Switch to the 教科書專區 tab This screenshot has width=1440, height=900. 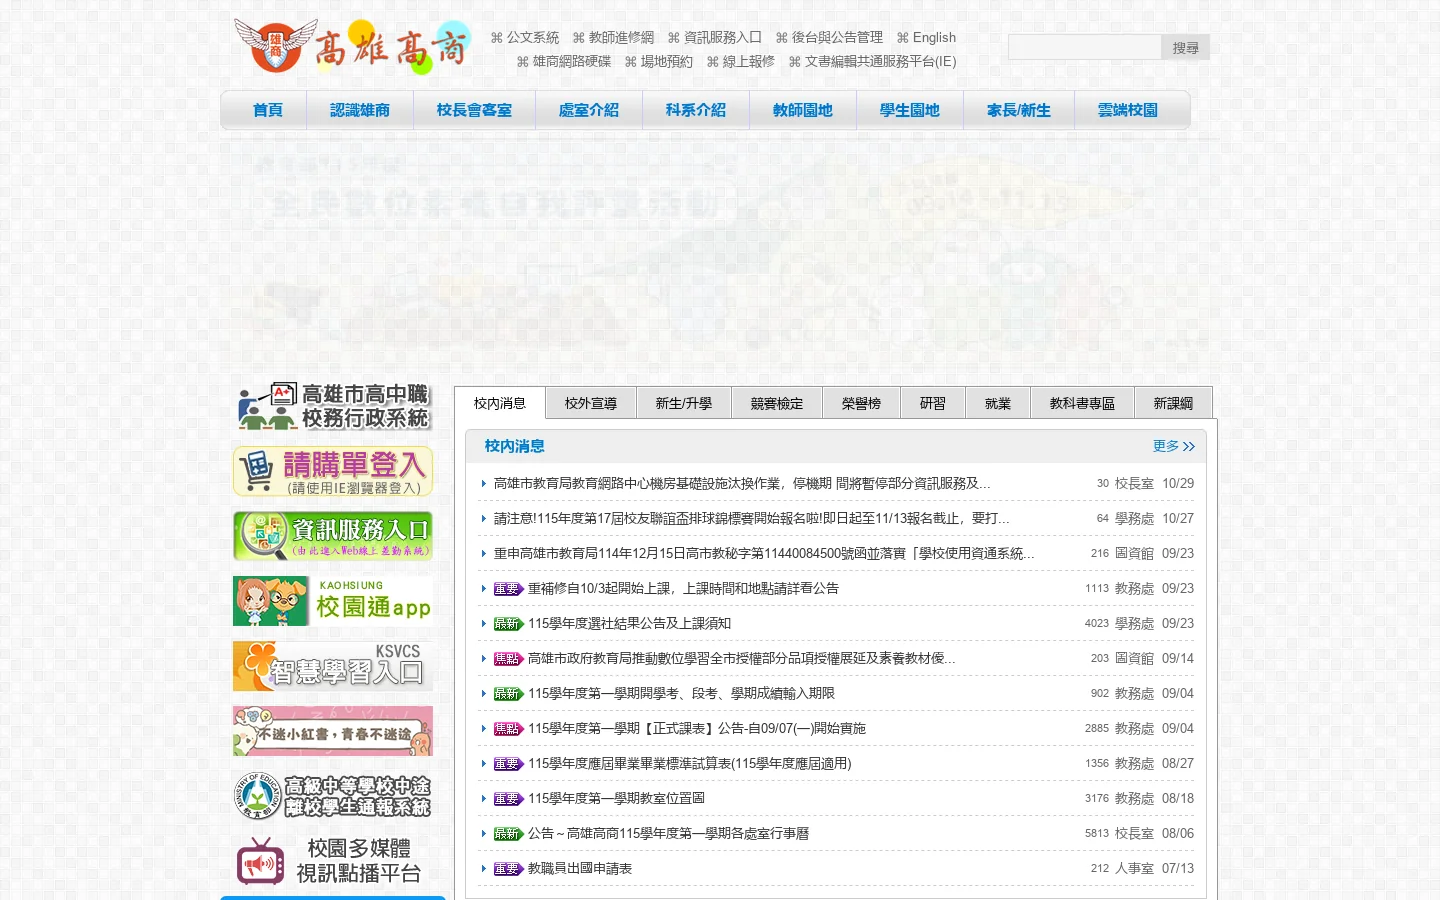(x=1082, y=403)
